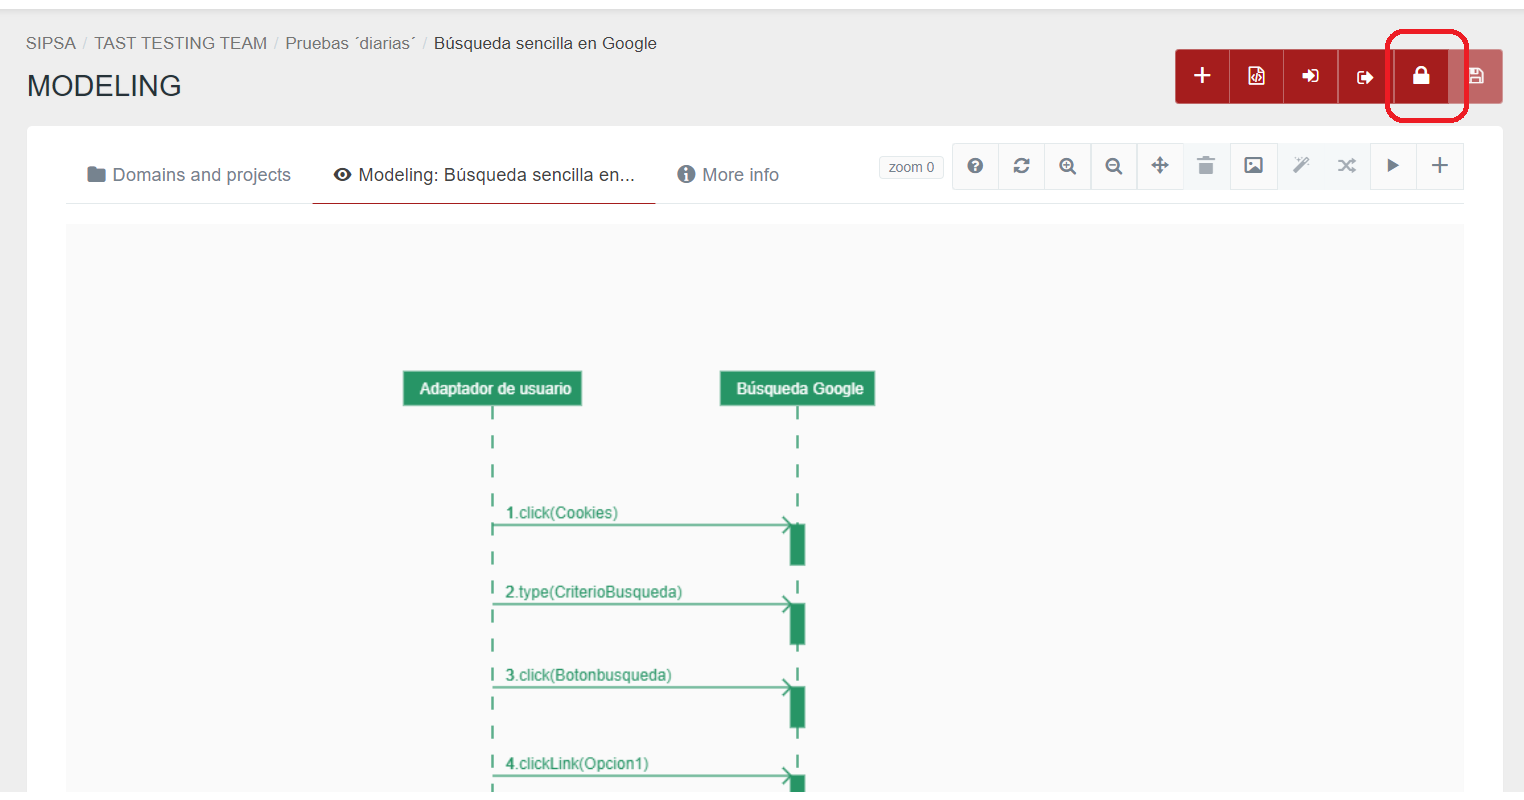Zoom out of the diagram

click(1113, 166)
